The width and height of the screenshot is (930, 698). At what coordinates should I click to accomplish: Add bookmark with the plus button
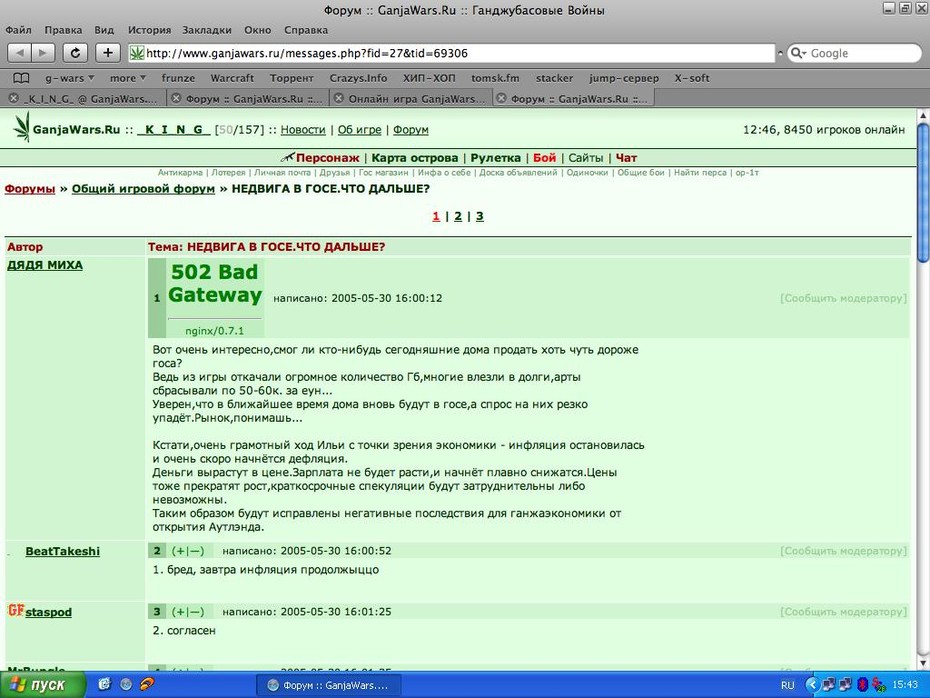coord(107,53)
